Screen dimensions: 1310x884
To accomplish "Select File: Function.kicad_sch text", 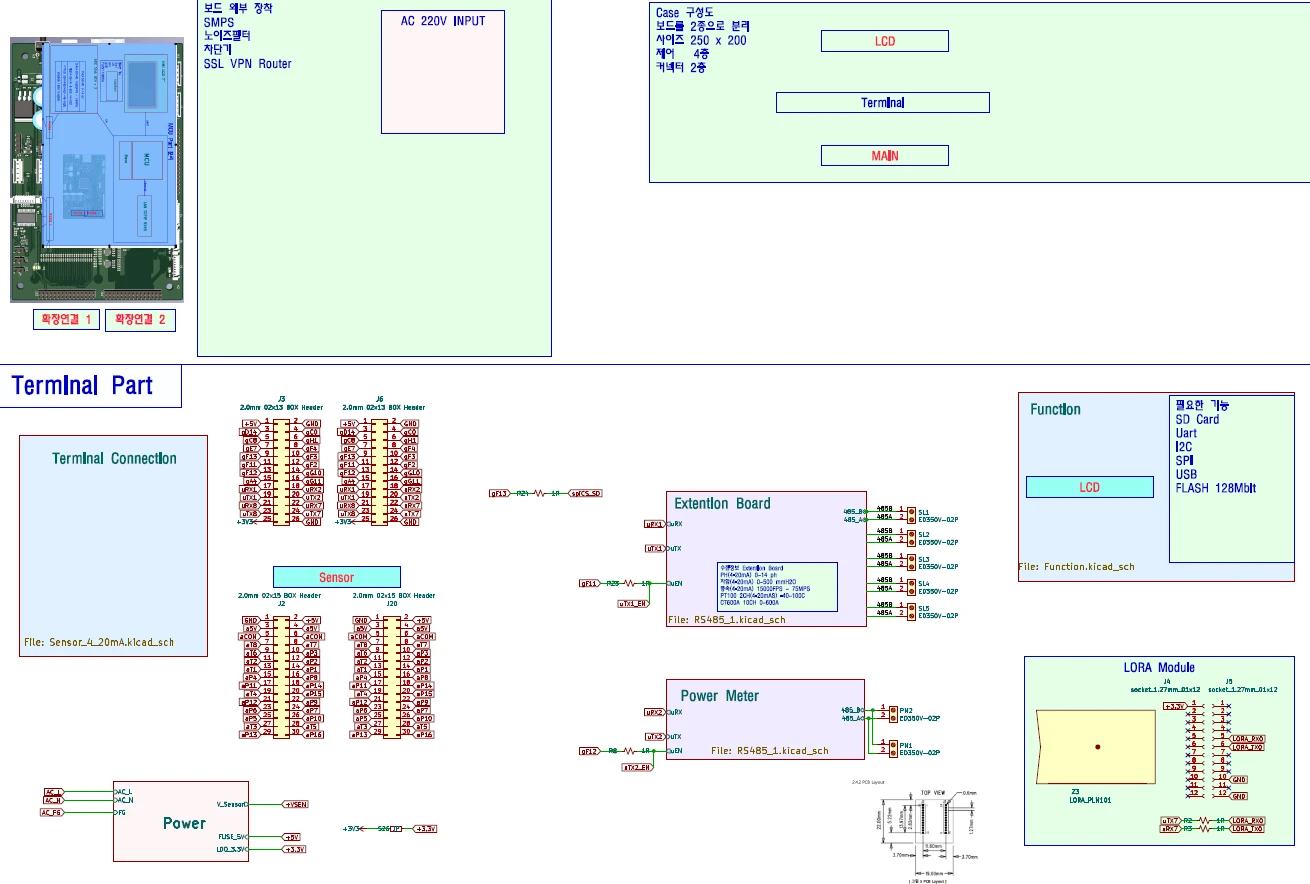I will click(1076, 566).
